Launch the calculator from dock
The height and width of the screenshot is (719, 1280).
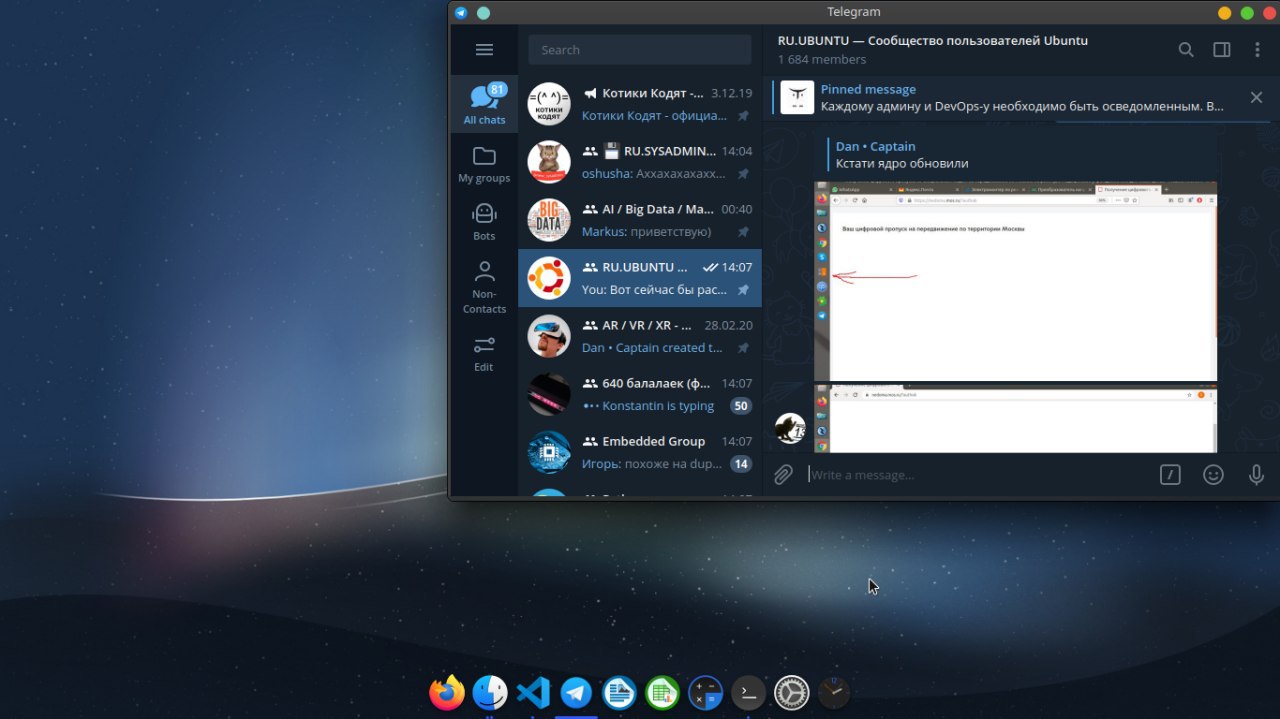click(706, 692)
